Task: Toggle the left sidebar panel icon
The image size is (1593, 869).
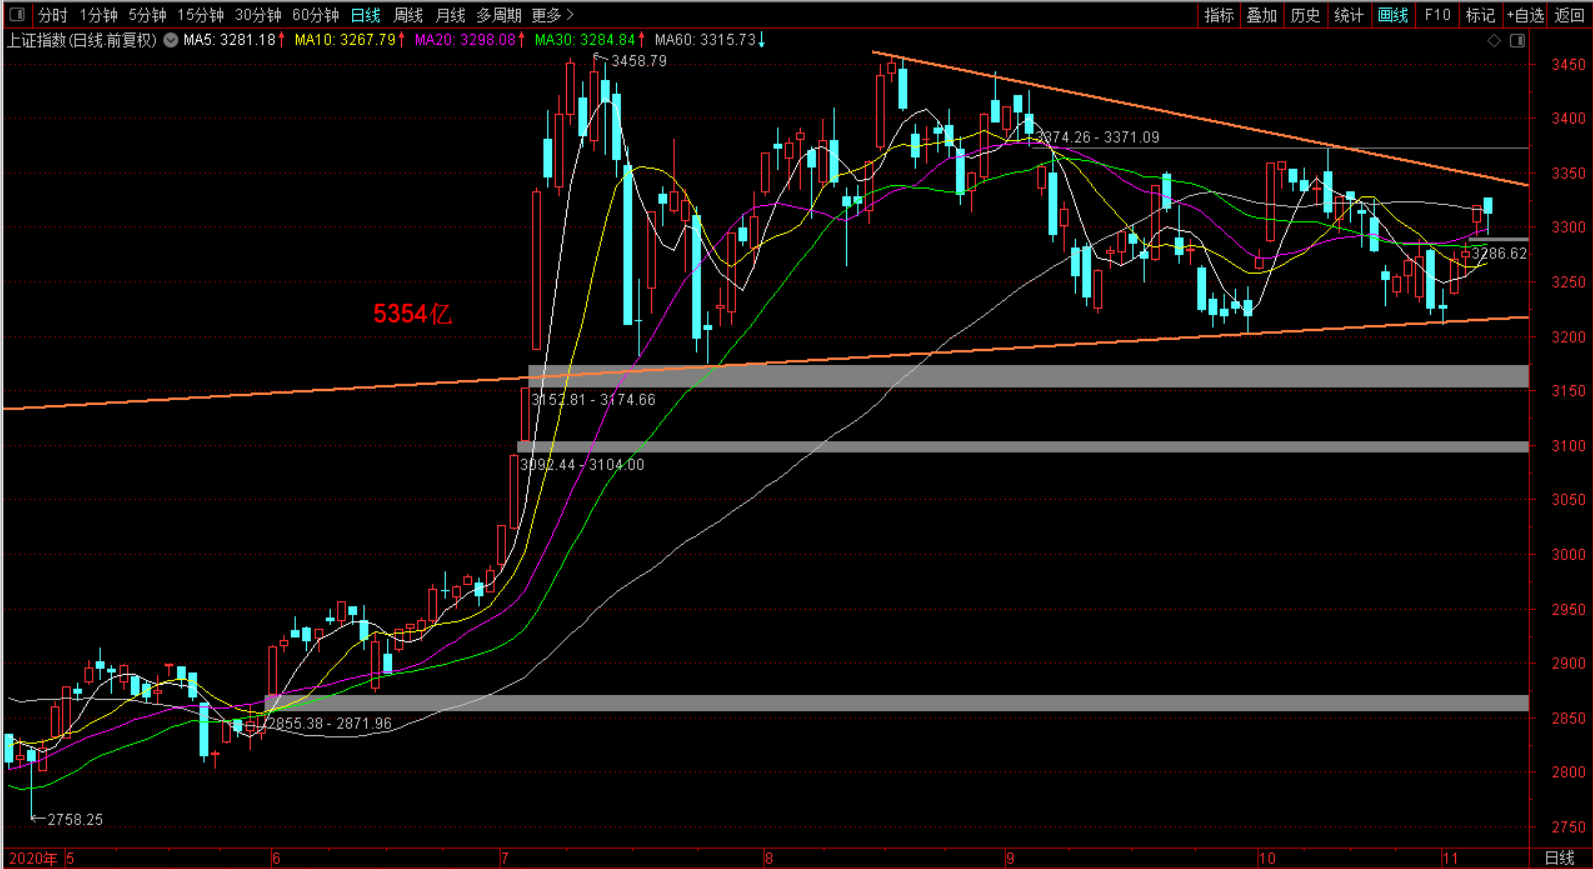Action: point(17,14)
